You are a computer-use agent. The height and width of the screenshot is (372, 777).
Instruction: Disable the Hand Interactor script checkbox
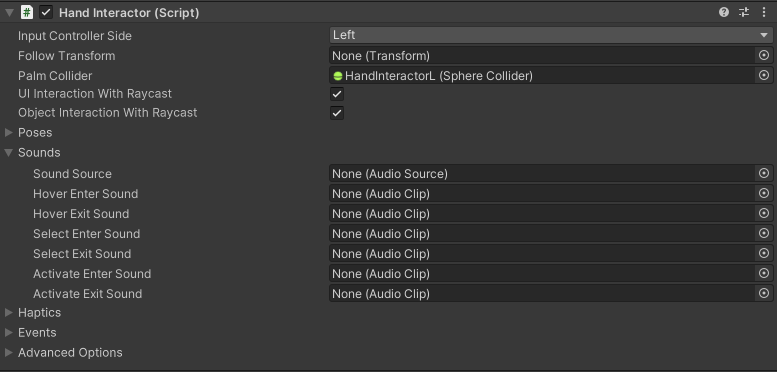[46, 12]
